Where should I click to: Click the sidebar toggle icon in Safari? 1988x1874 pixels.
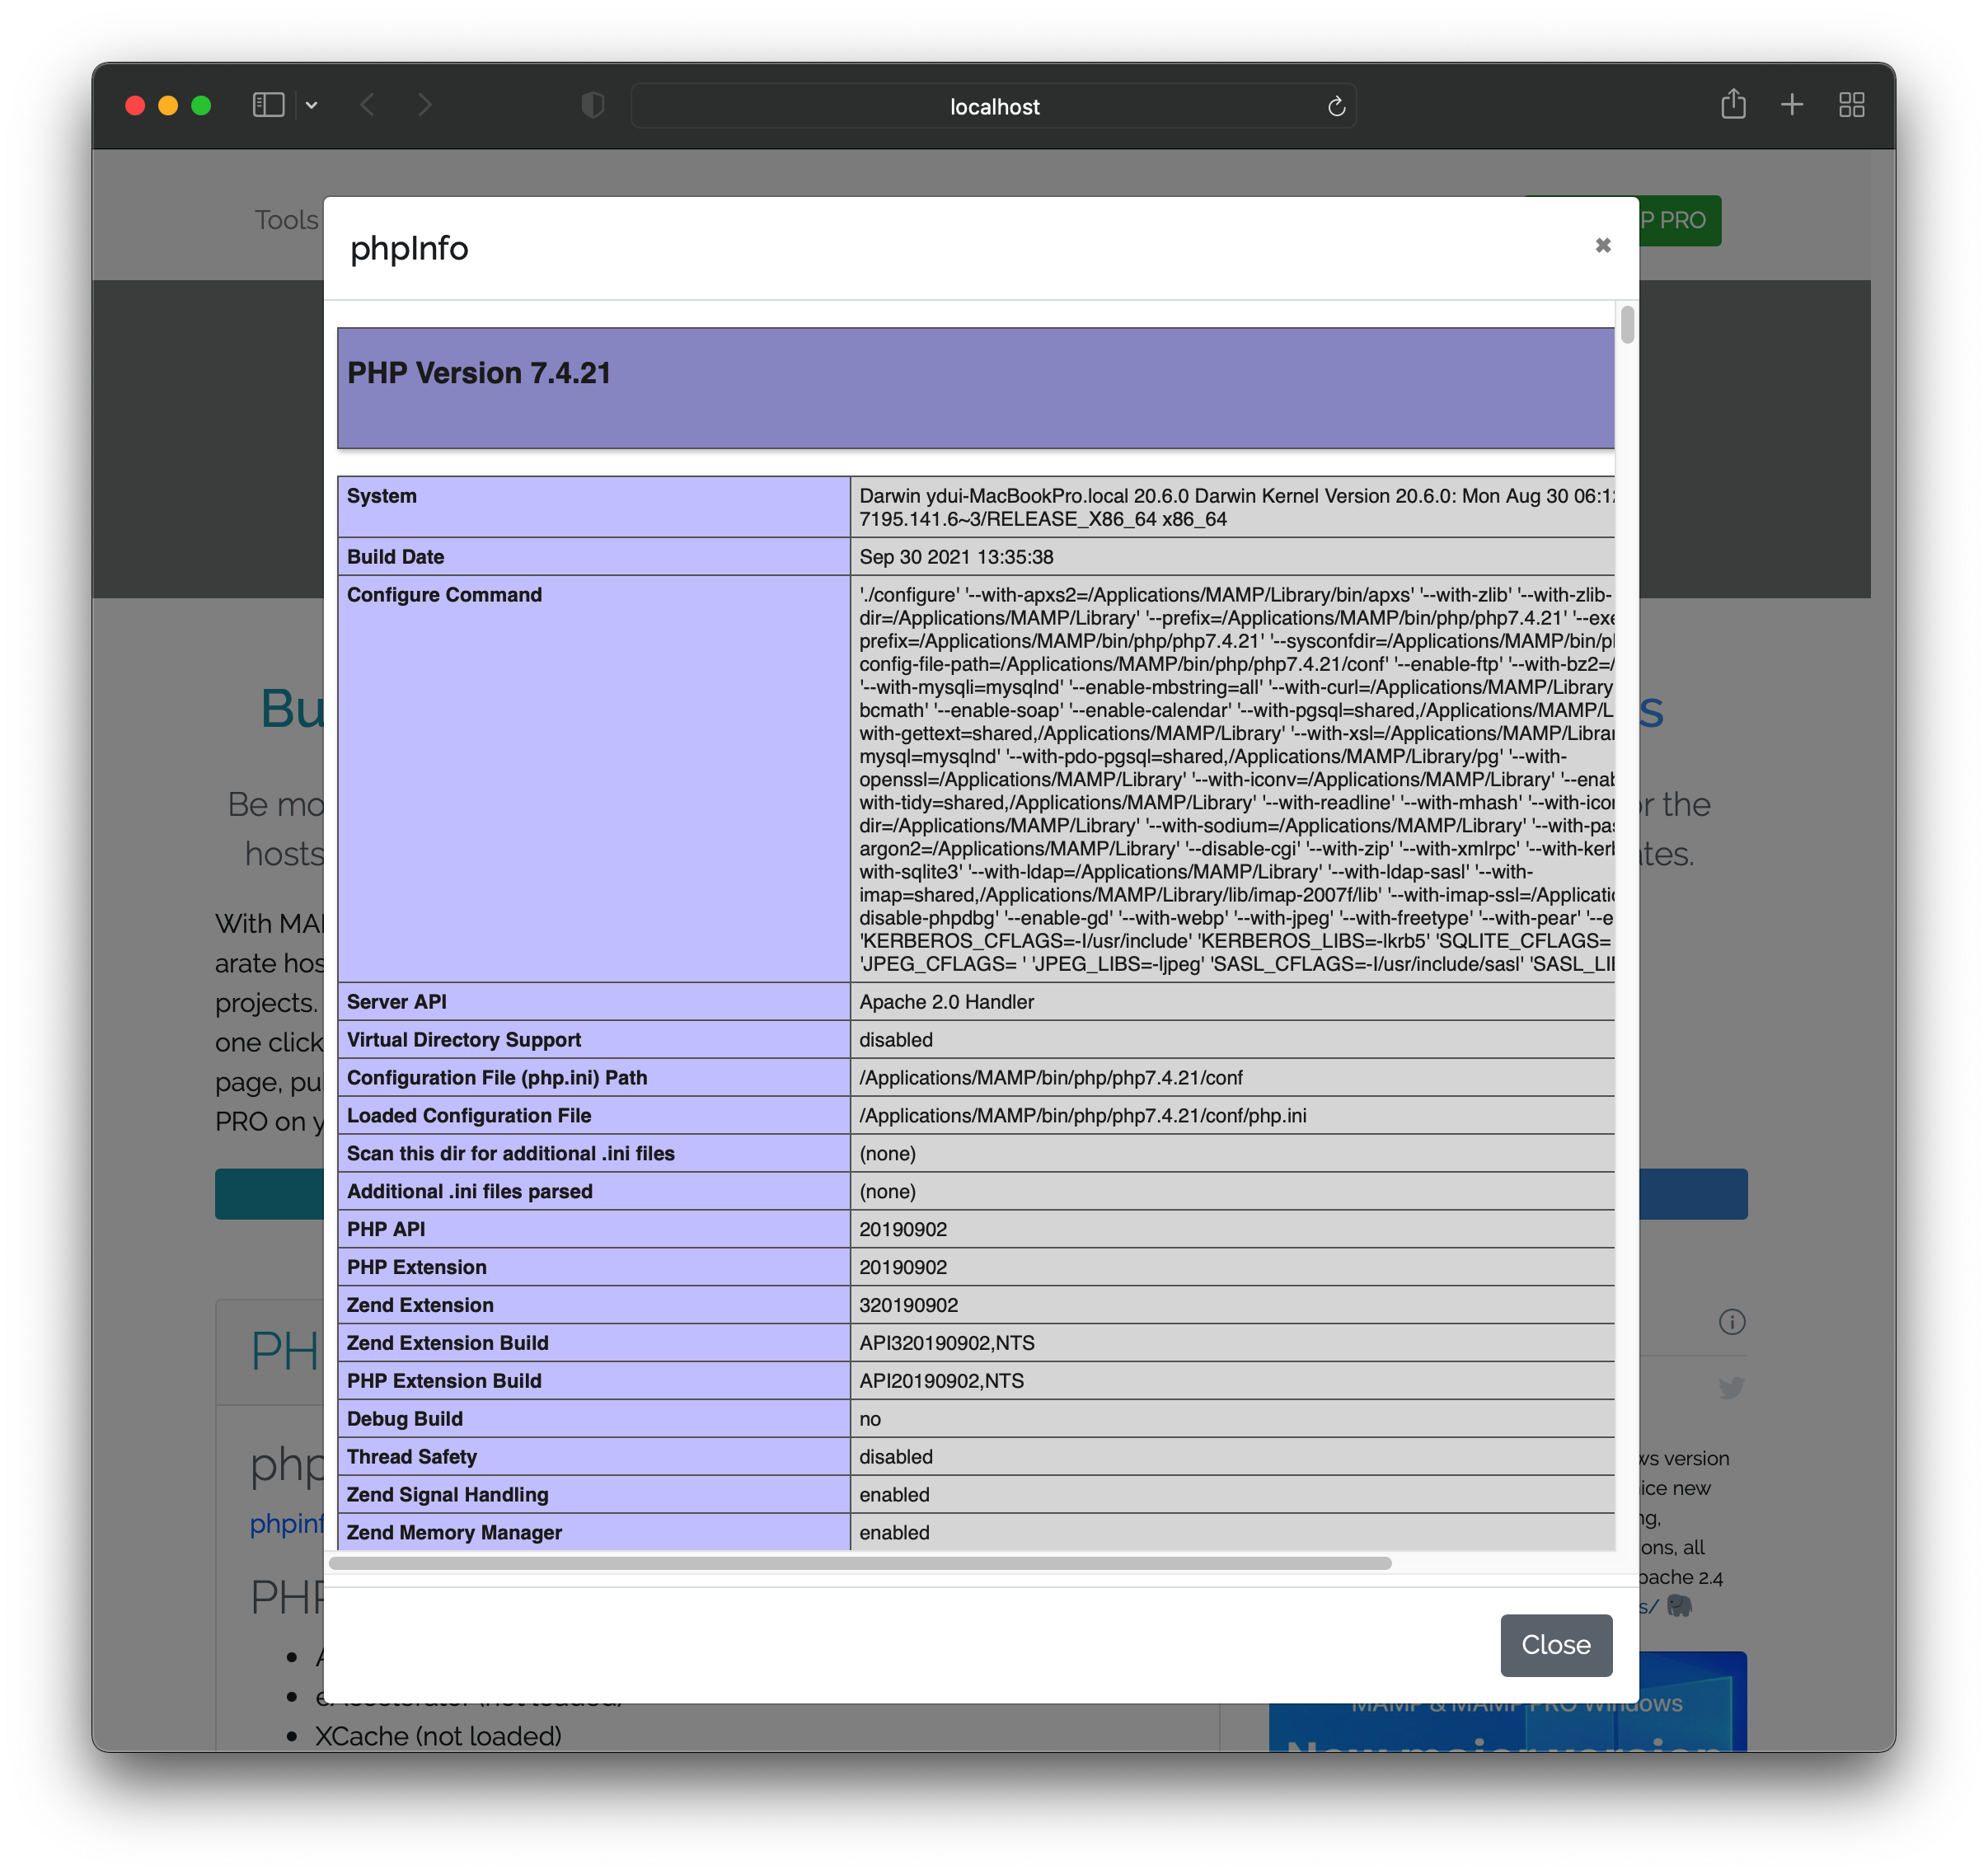point(268,105)
